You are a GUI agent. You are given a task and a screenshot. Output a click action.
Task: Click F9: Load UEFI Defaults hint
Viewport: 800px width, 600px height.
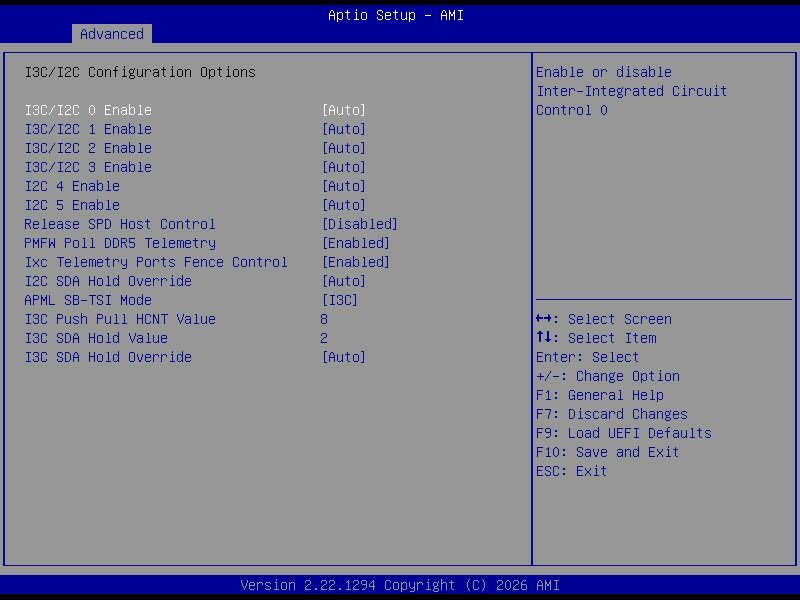(x=623, y=433)
